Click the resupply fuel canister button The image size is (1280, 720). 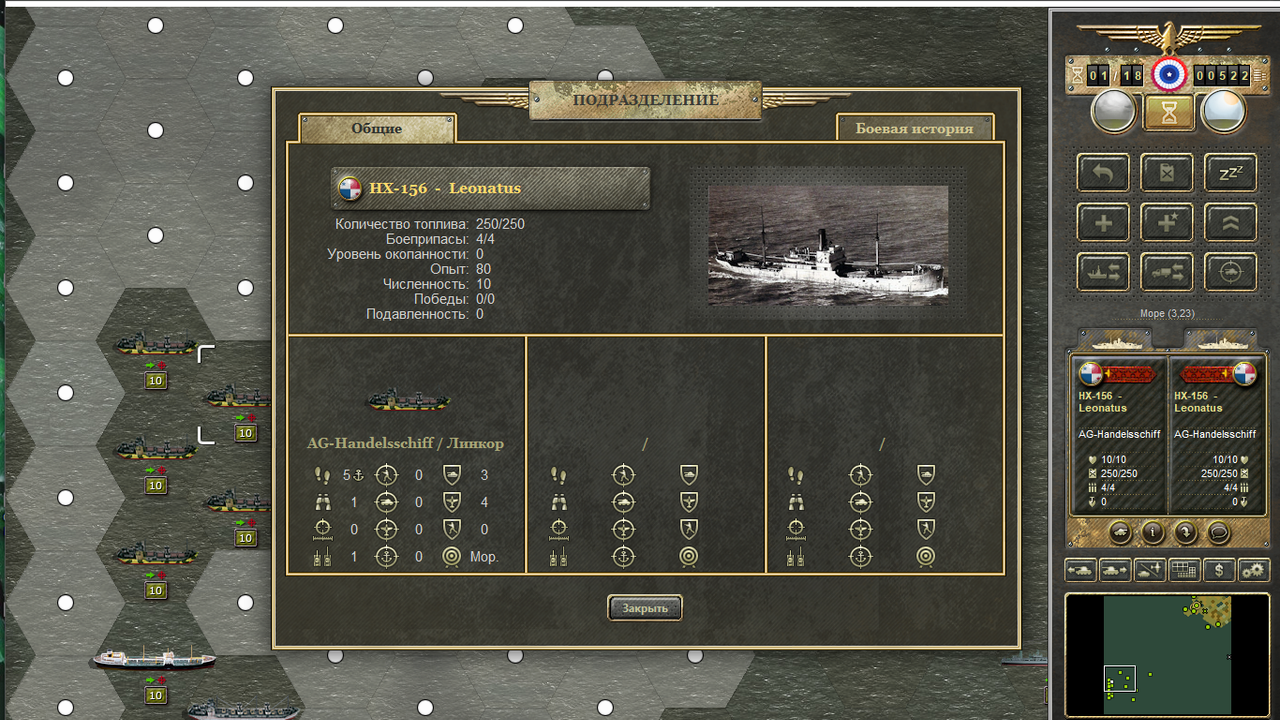pos(1166,173)
